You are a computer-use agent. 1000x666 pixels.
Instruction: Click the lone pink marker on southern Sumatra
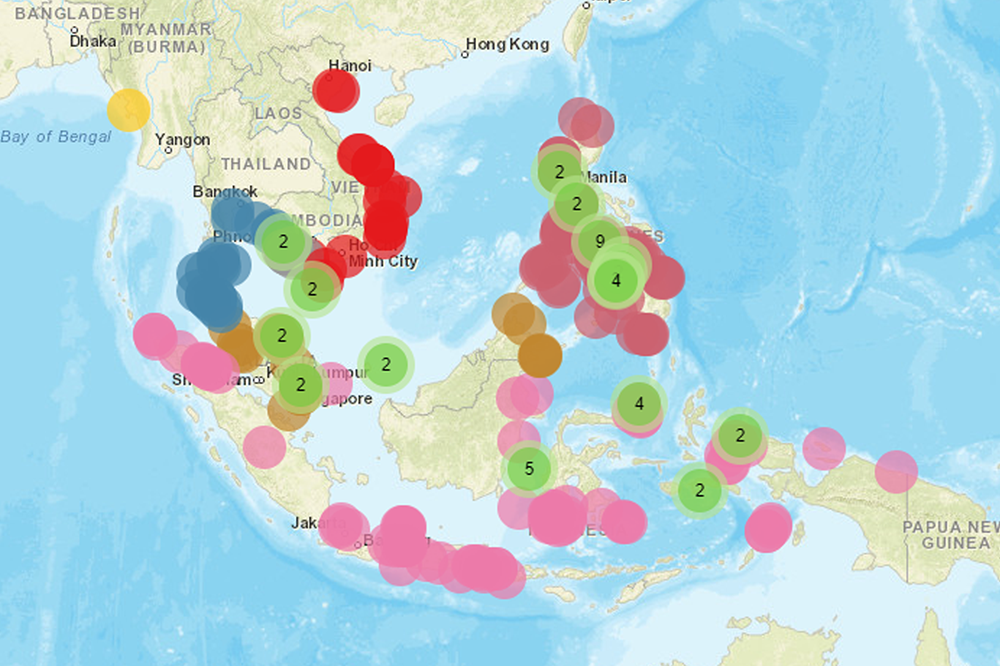[264, 447]
